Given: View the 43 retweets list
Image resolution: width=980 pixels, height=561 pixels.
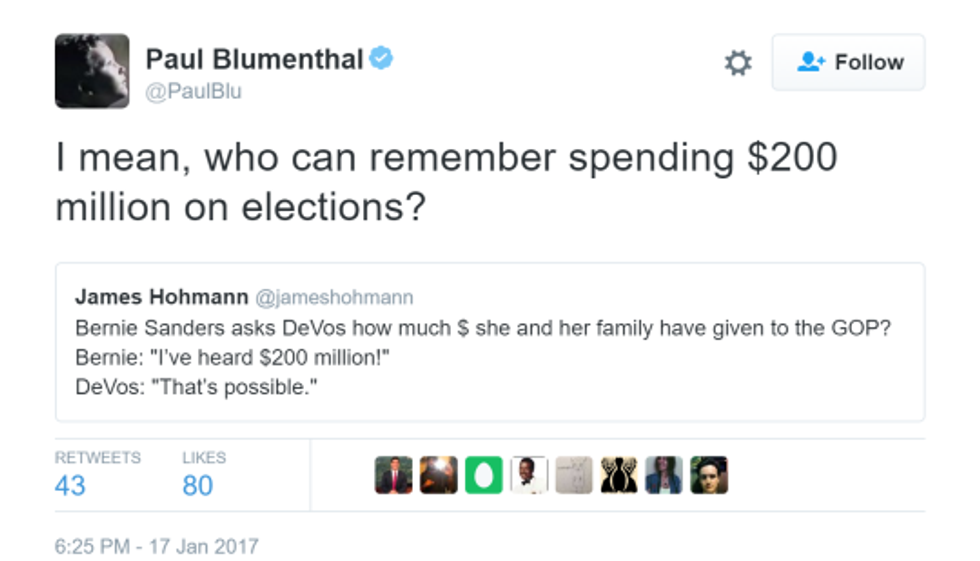Looking at the screenshot, I should 70,485.
